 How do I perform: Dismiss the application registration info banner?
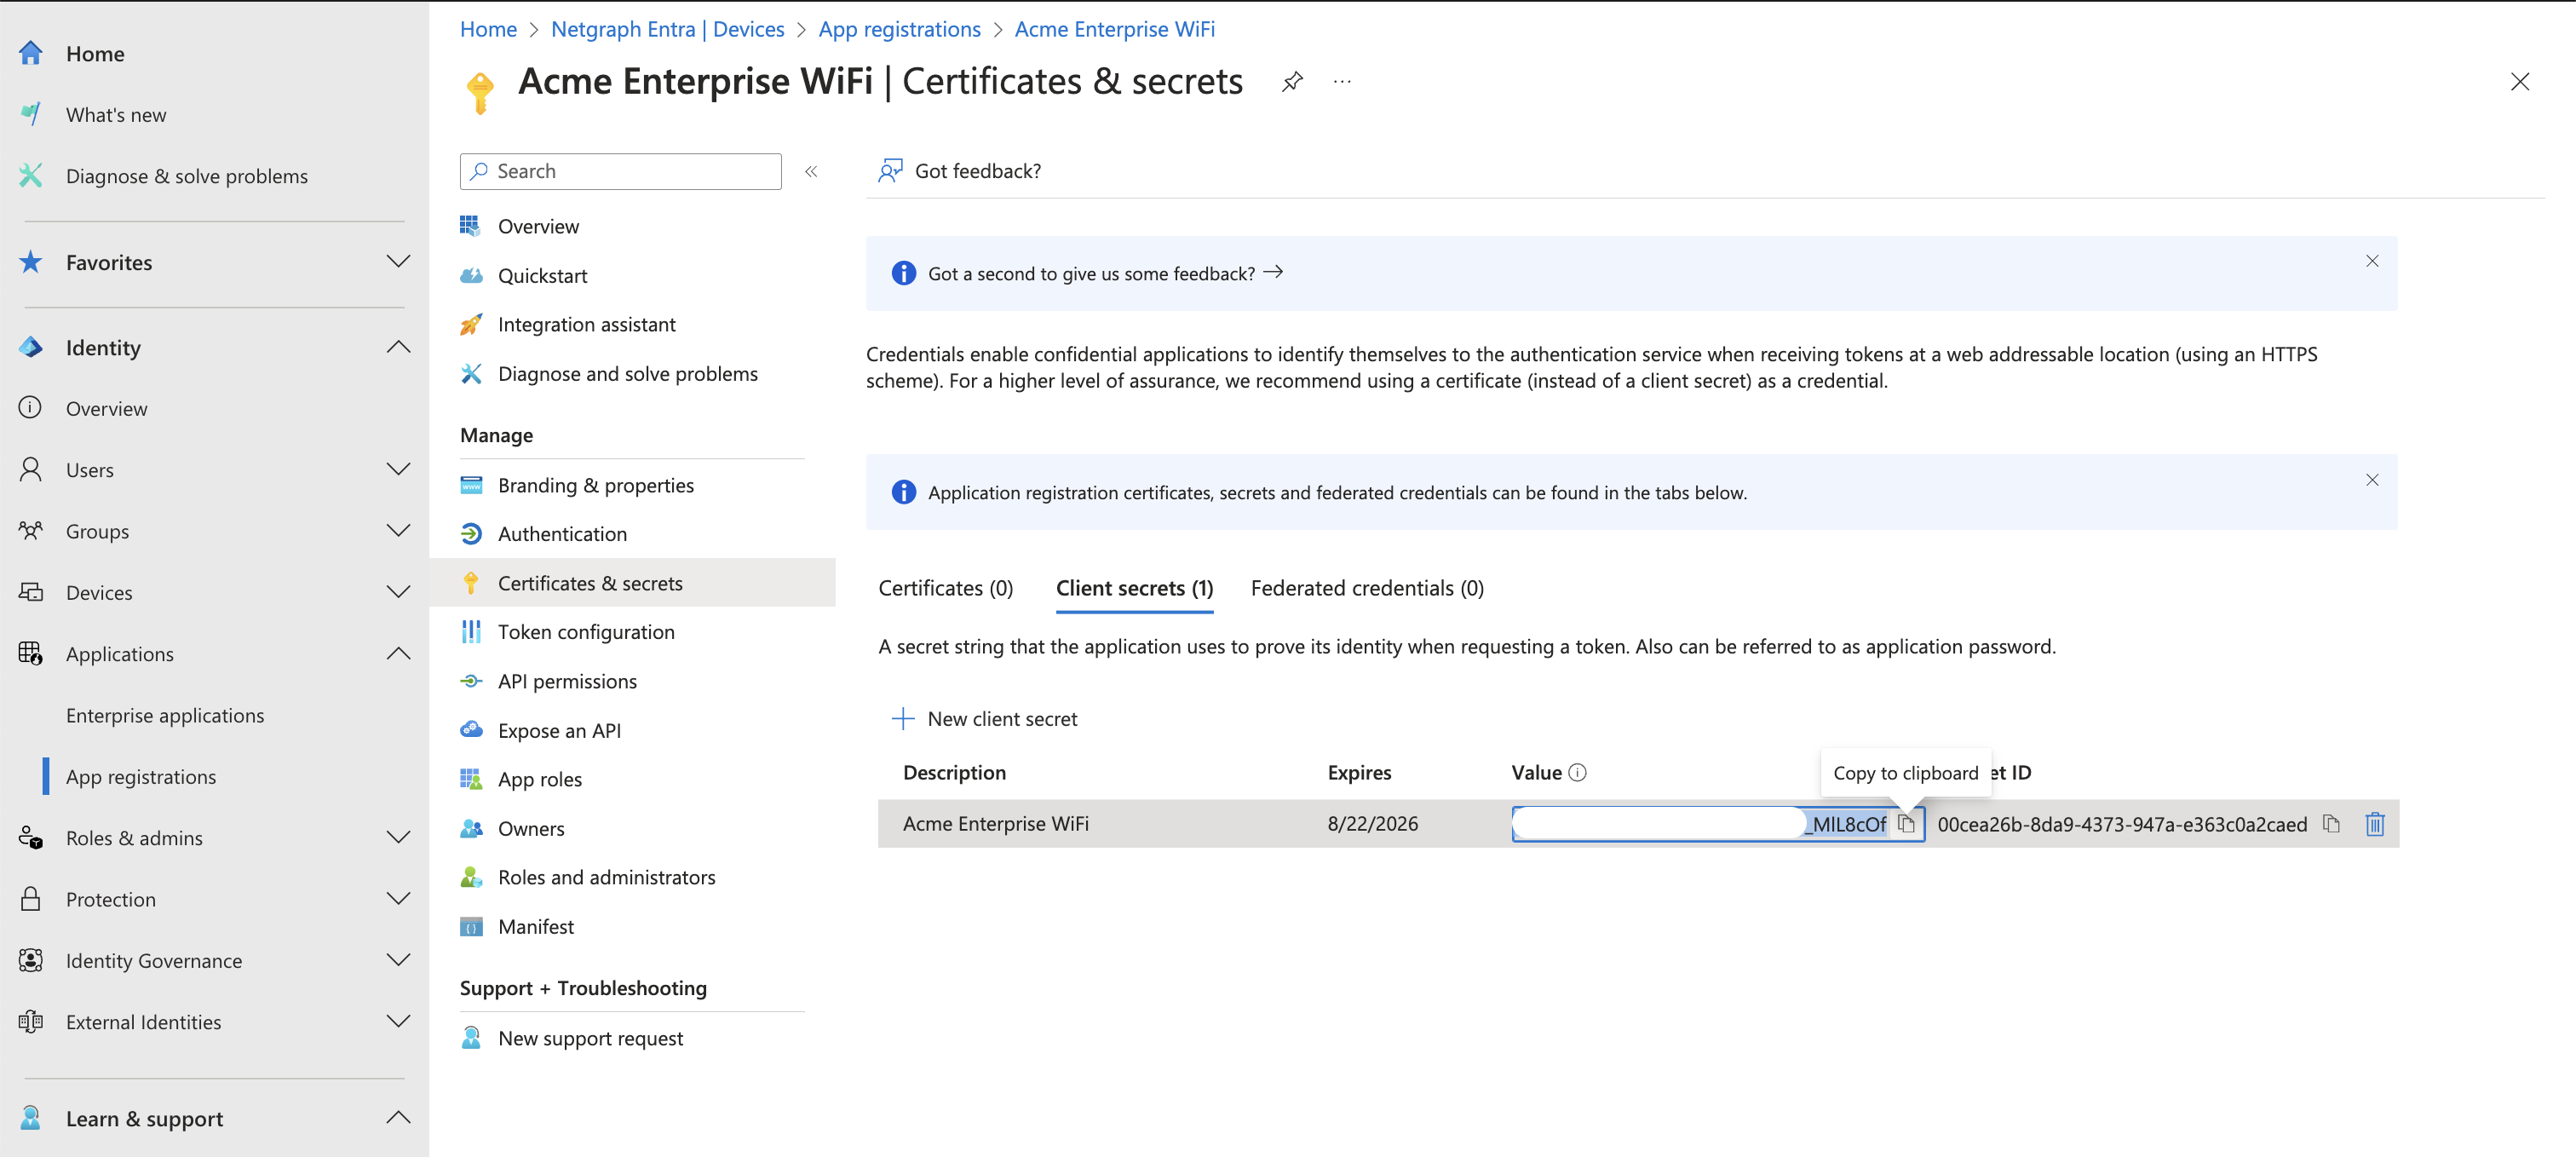pyautogui.click(x=2372, y=480)
